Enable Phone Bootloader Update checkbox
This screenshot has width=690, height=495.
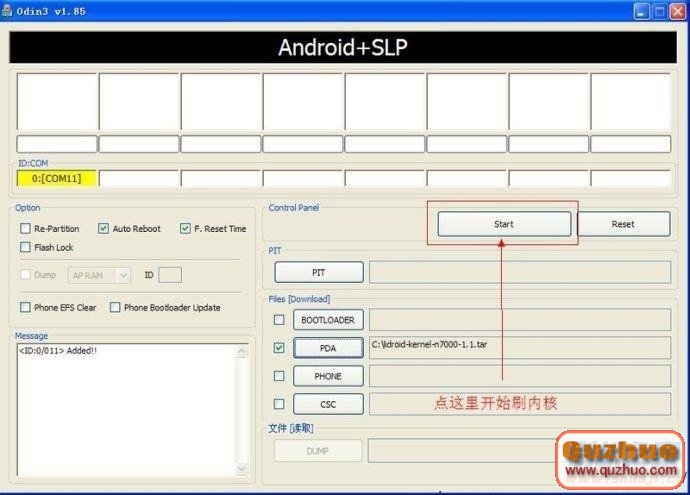(x=115, y=307)
